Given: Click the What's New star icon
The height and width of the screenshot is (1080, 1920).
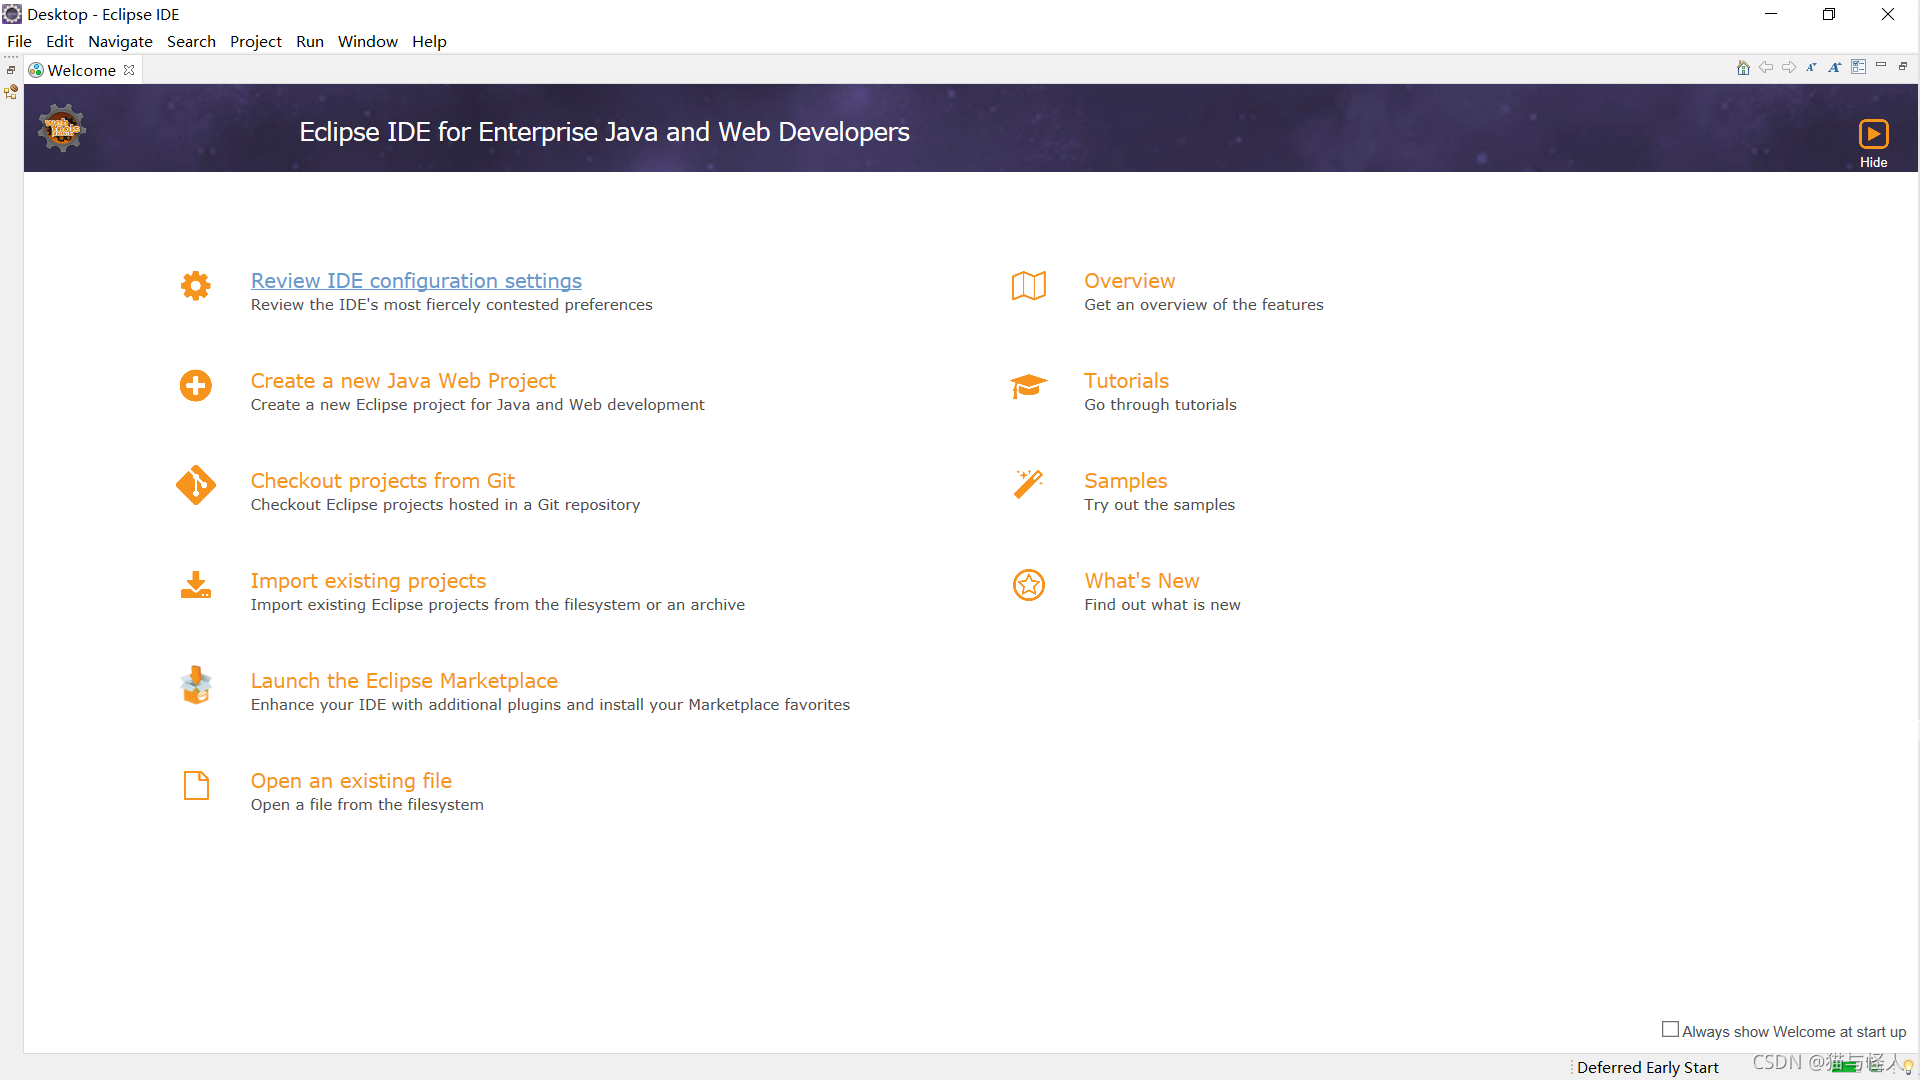Looking at the screenshot, I should click(x=1029, y=585).
